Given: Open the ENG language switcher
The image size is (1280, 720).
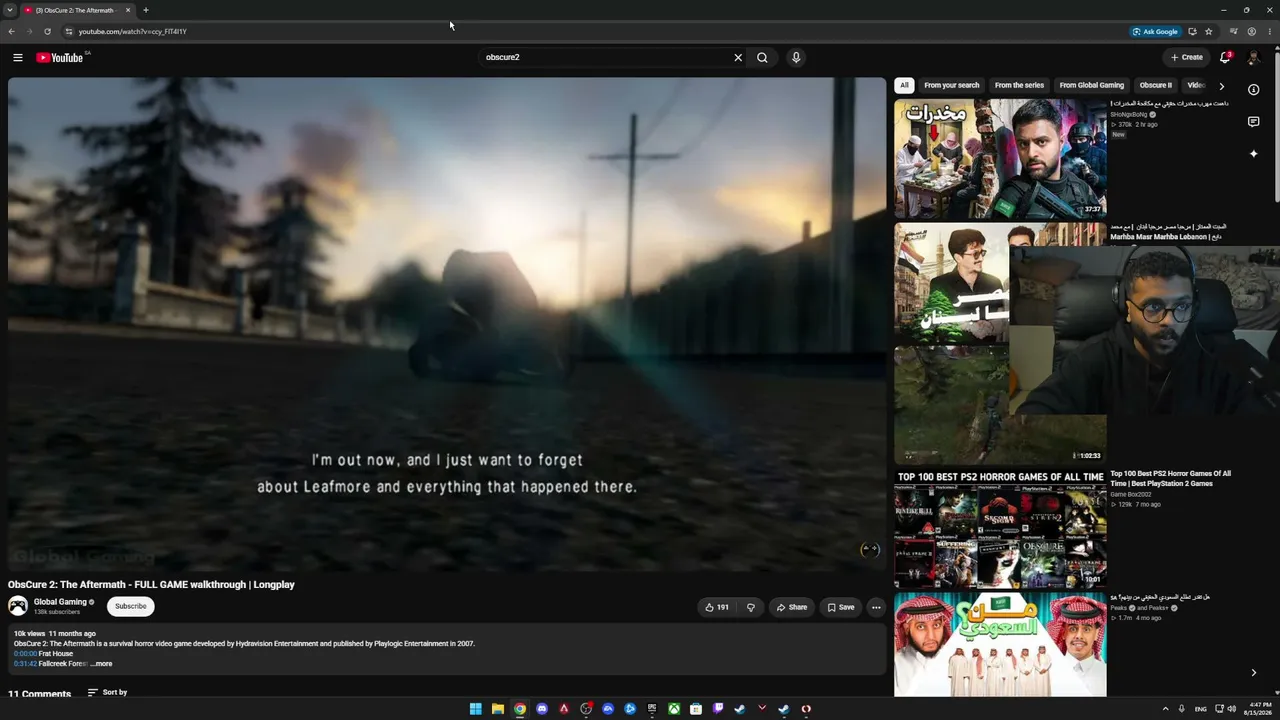Looking at the screenshot, I should pos(1201,709).
